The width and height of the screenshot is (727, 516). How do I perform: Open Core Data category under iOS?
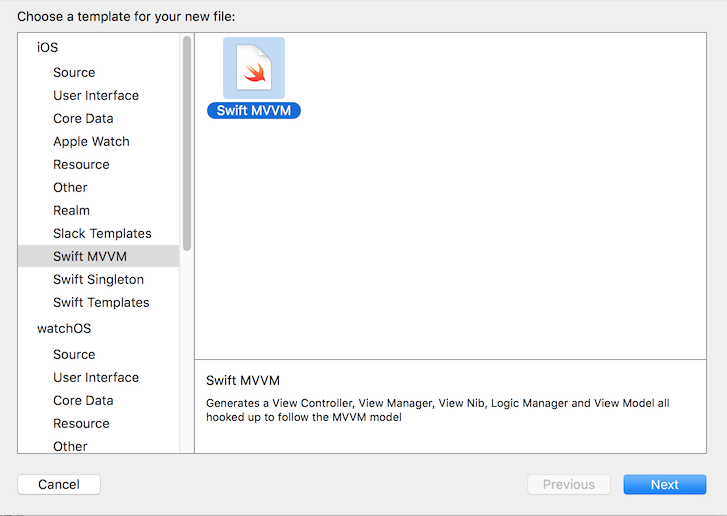pos(83,118)
